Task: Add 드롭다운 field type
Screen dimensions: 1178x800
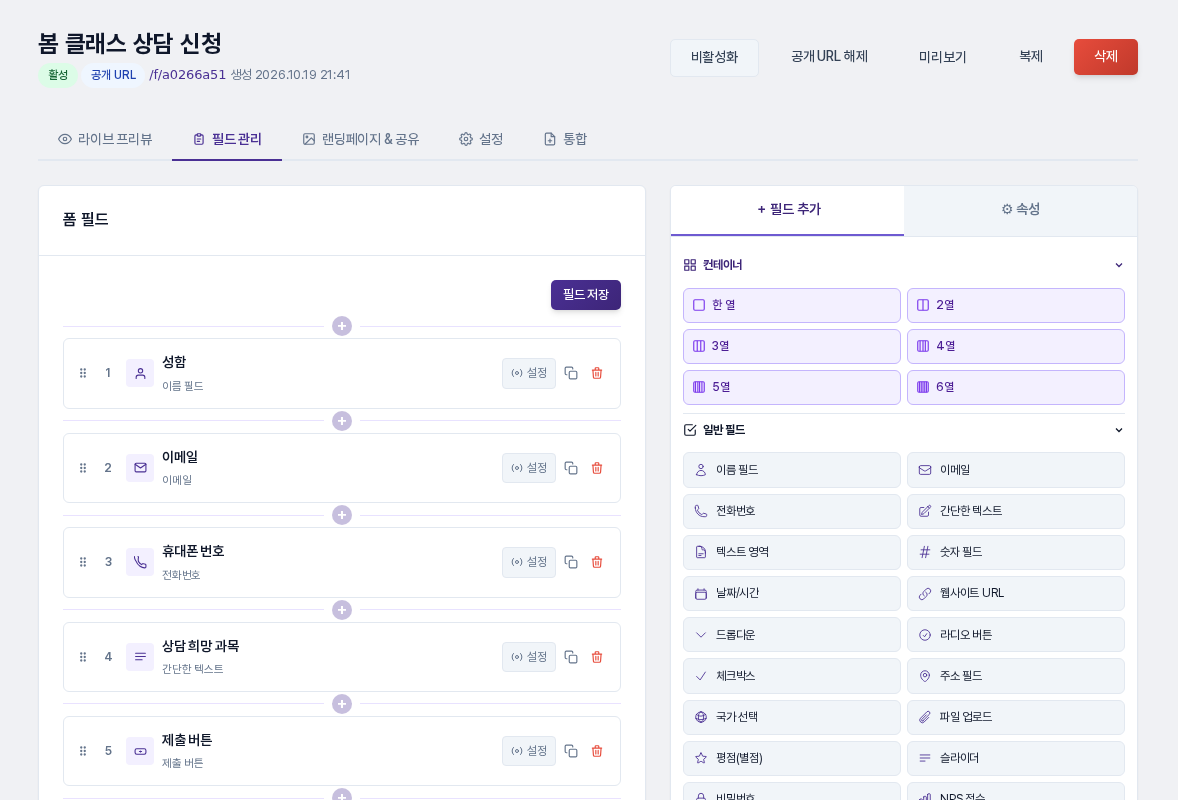Action: point(792,635)
